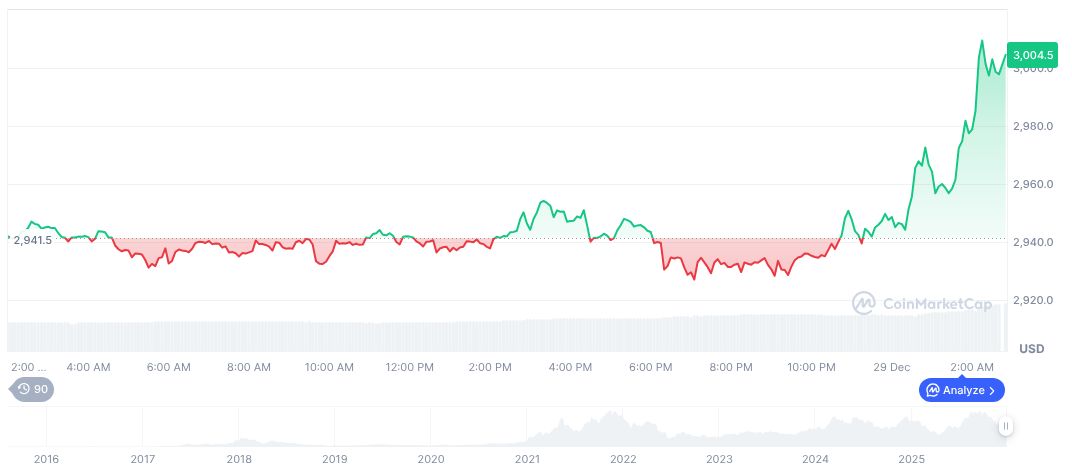The width and height of the screenshot is (1072, 470).
Task: Click the Analyze button's right chevron arrow
Action: point(992,390)
